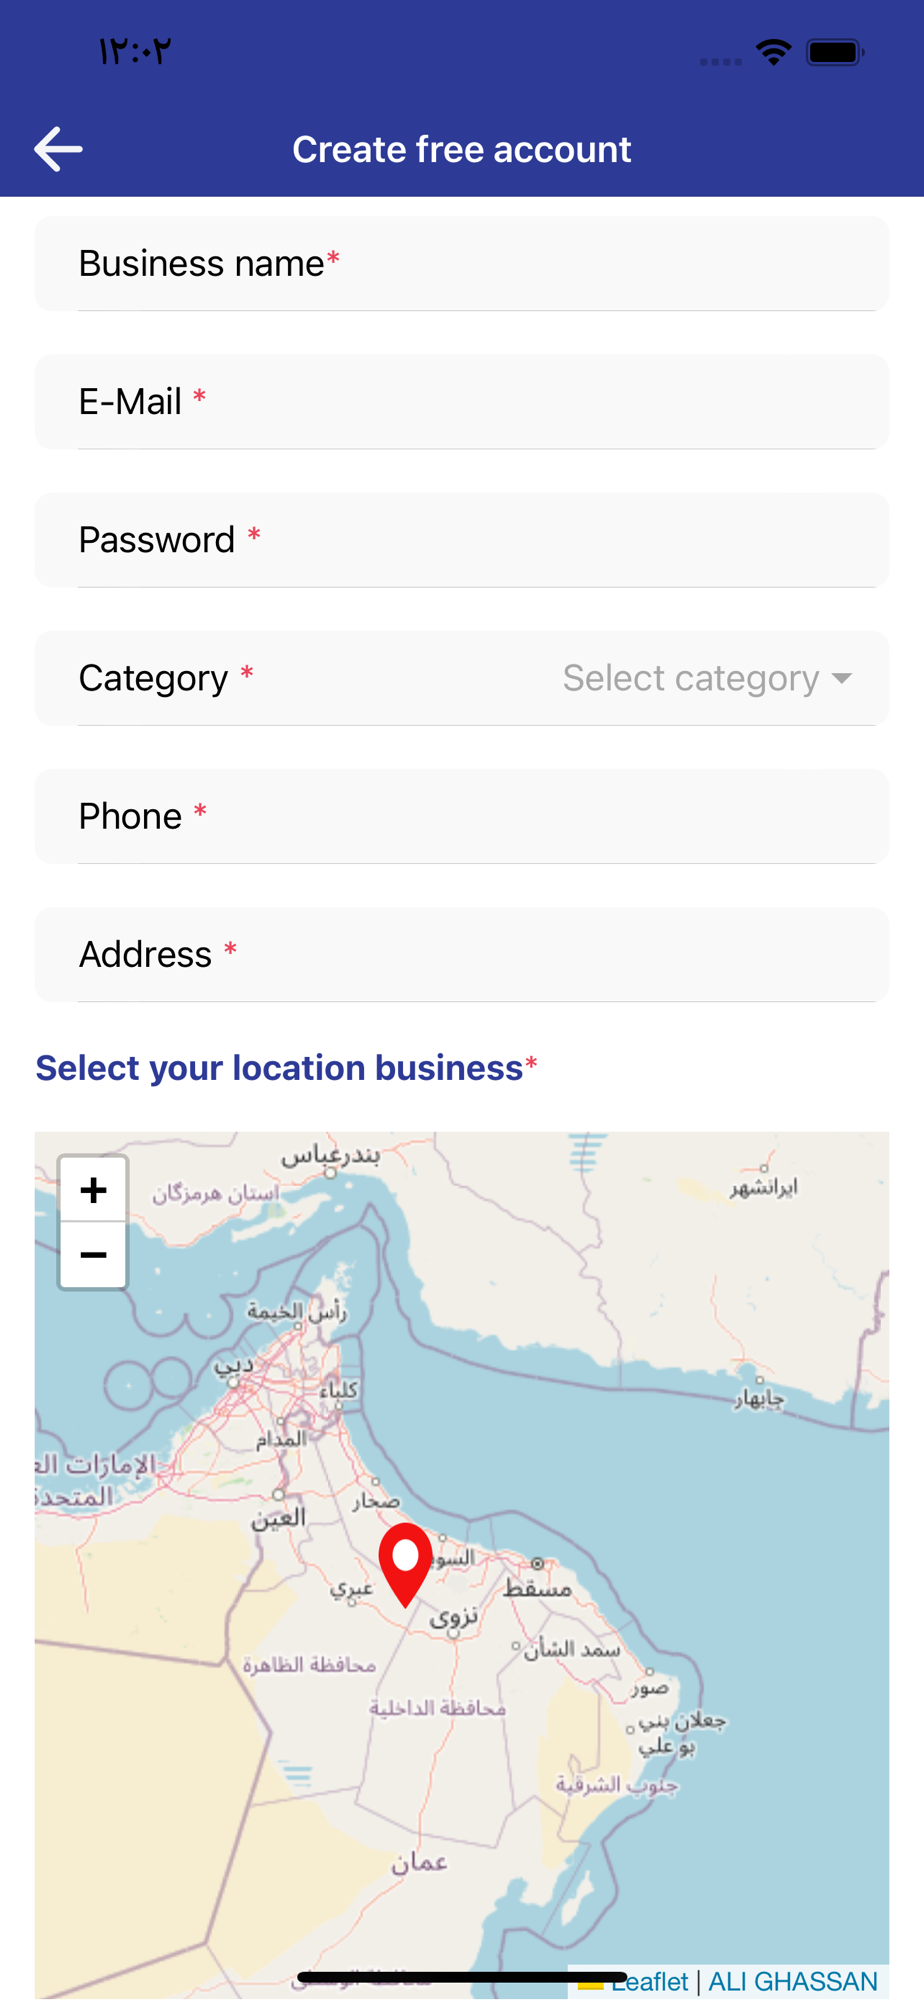The width and height of the screenshot is (924, 2000).
Task: Zoom in the map with plus button
Action: [x=93, y=1190]
